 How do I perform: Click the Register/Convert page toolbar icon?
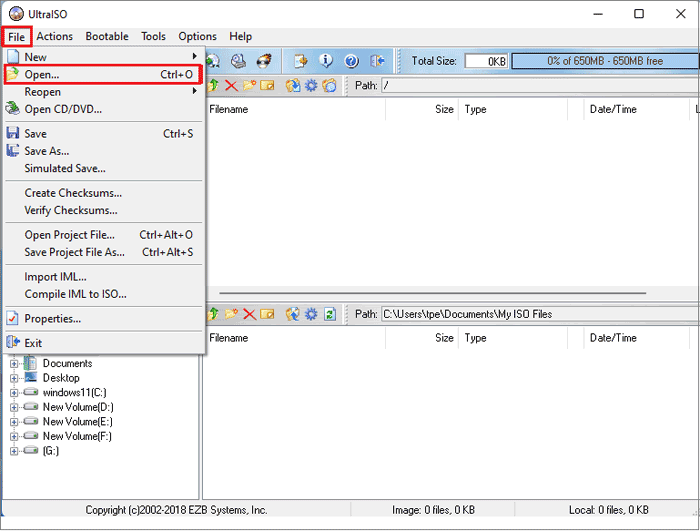(x=300, y=61)
